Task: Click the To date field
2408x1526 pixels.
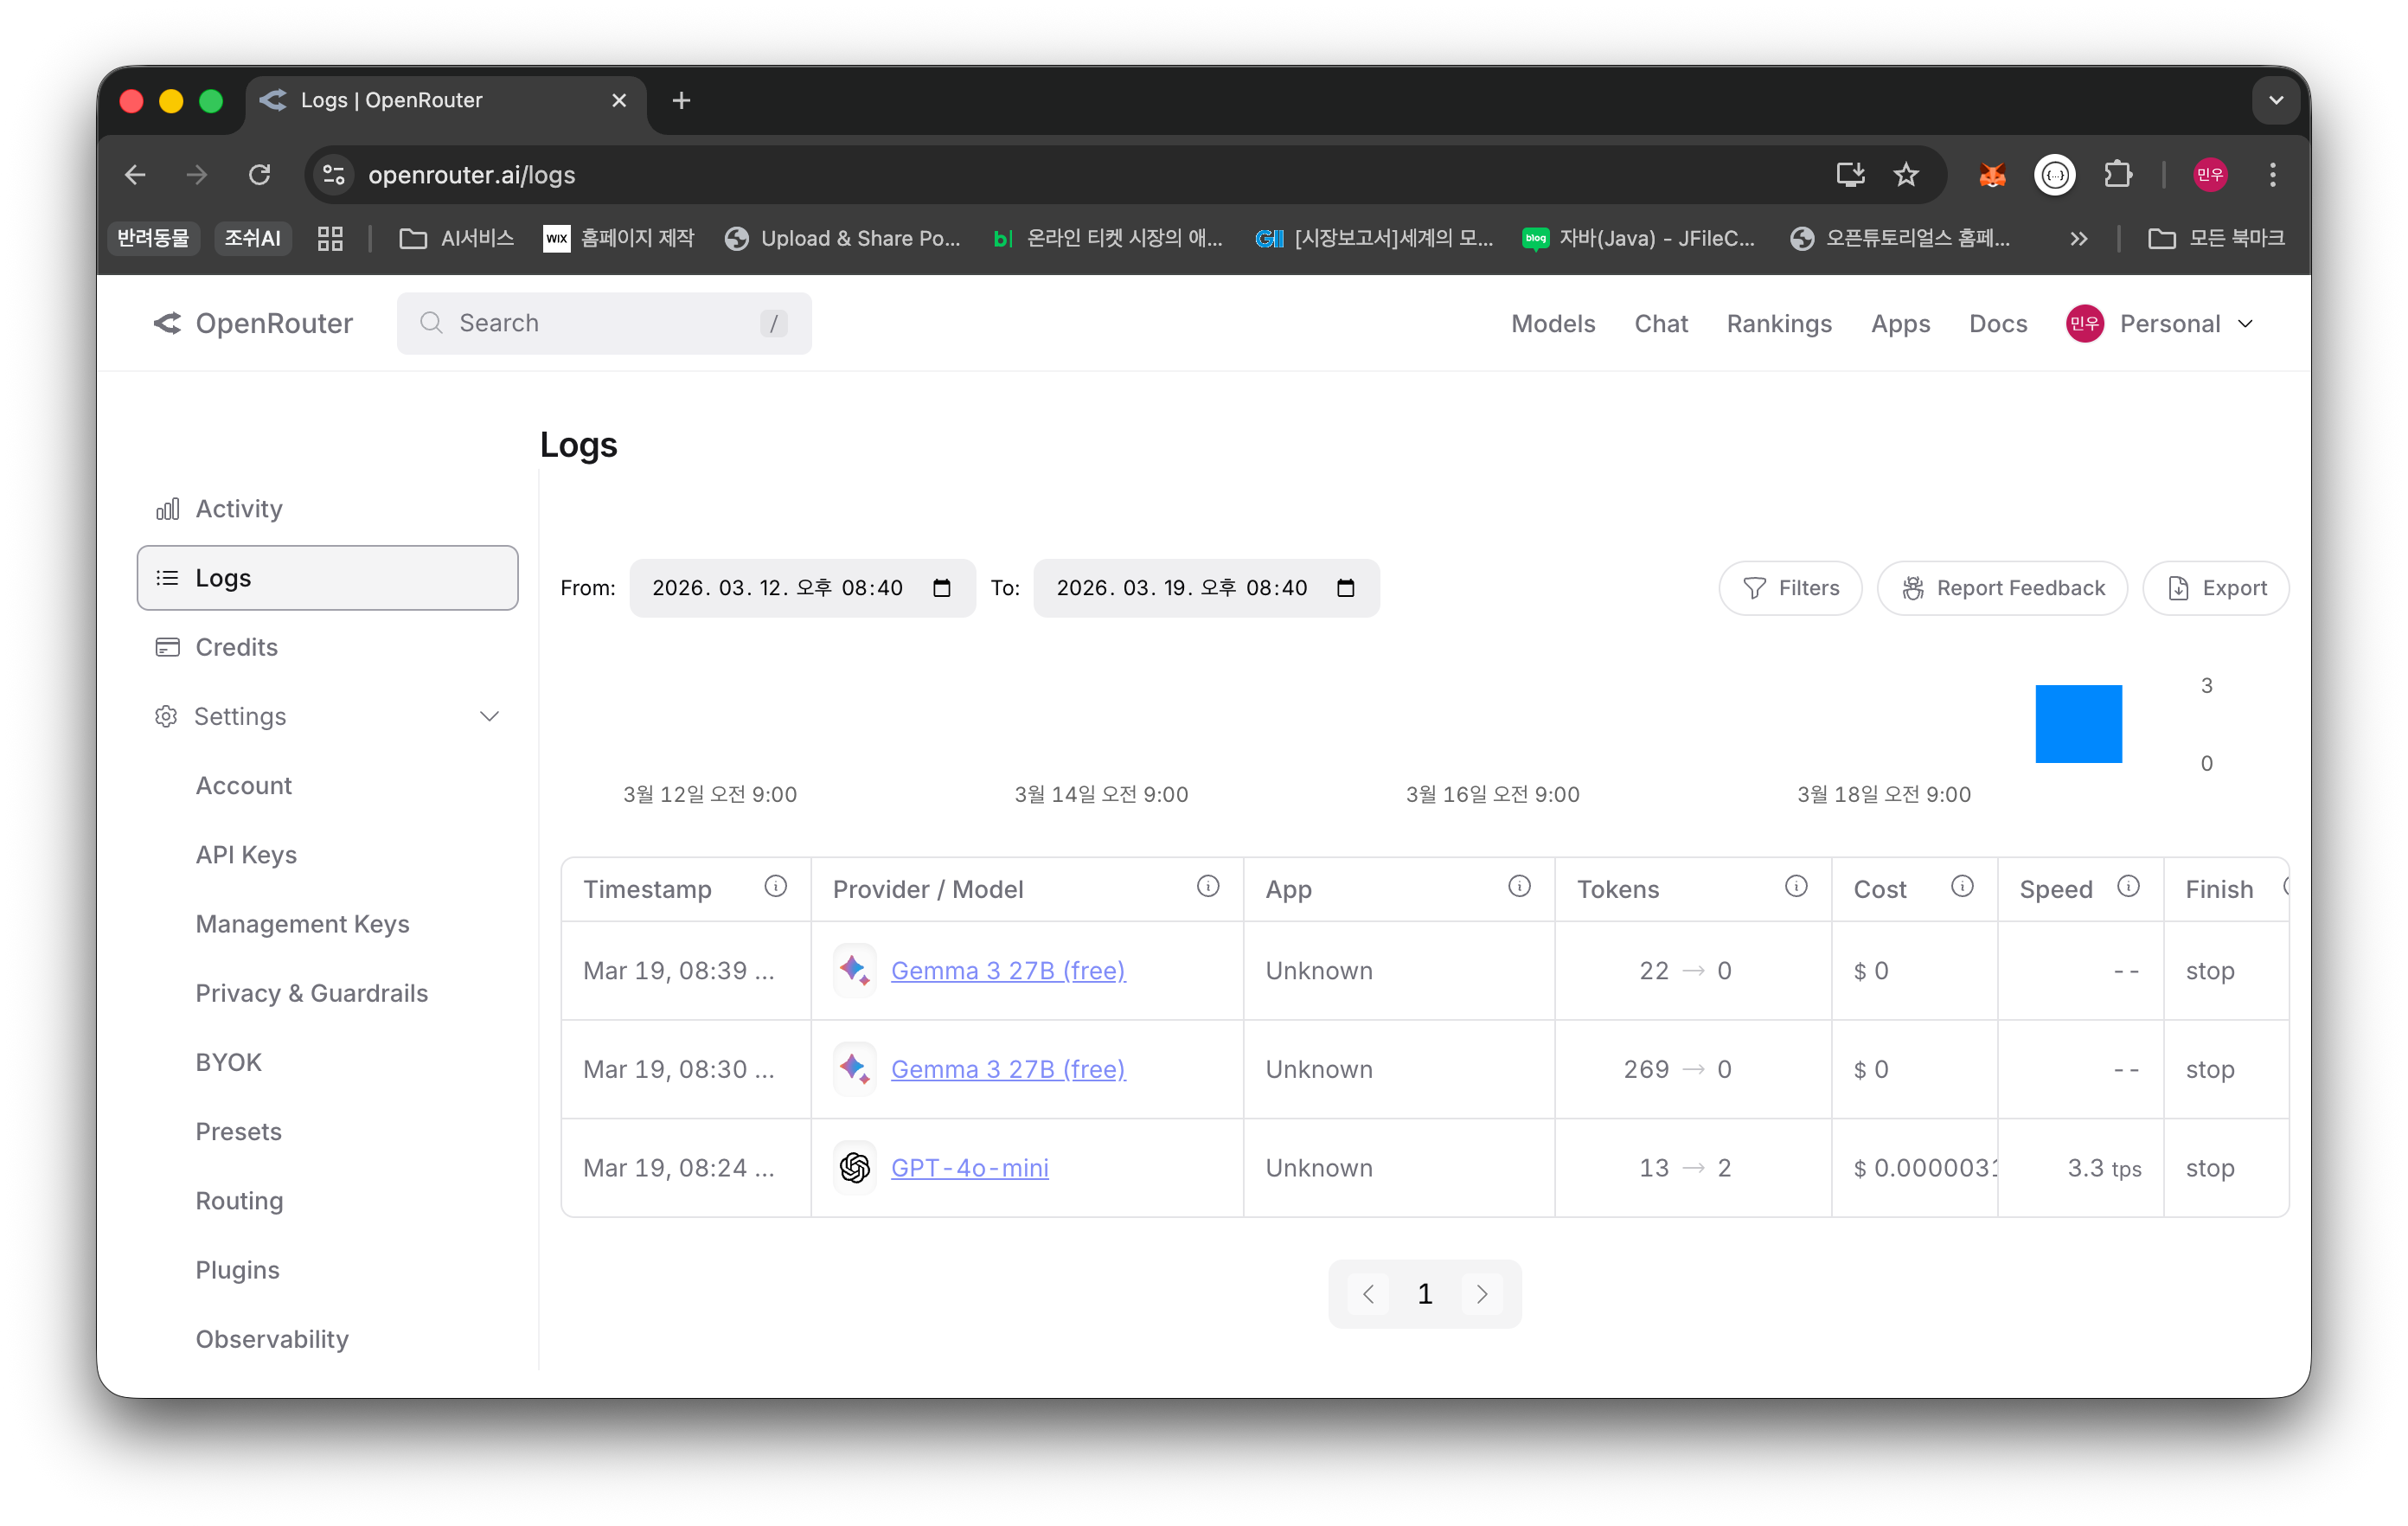Action: (1206, 588)
